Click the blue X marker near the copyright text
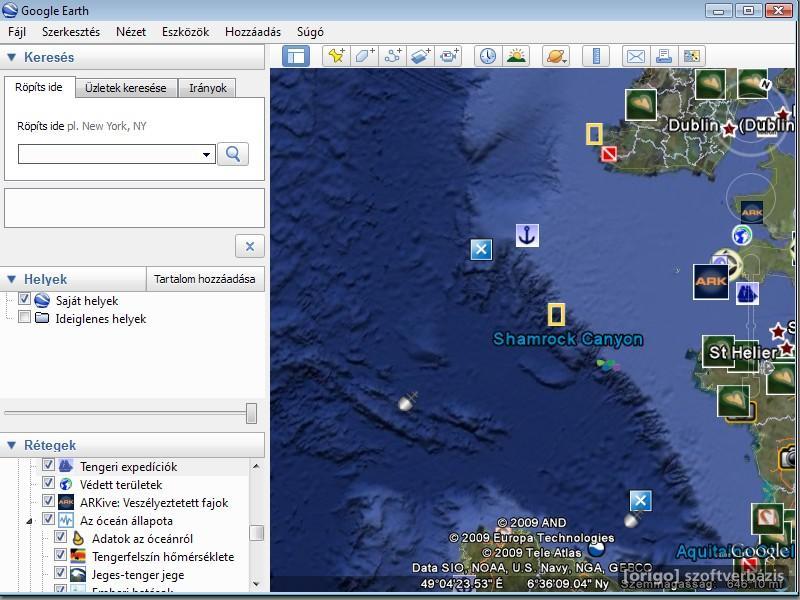The width and height of the screenshot is (800, 600). pos(640,501)
